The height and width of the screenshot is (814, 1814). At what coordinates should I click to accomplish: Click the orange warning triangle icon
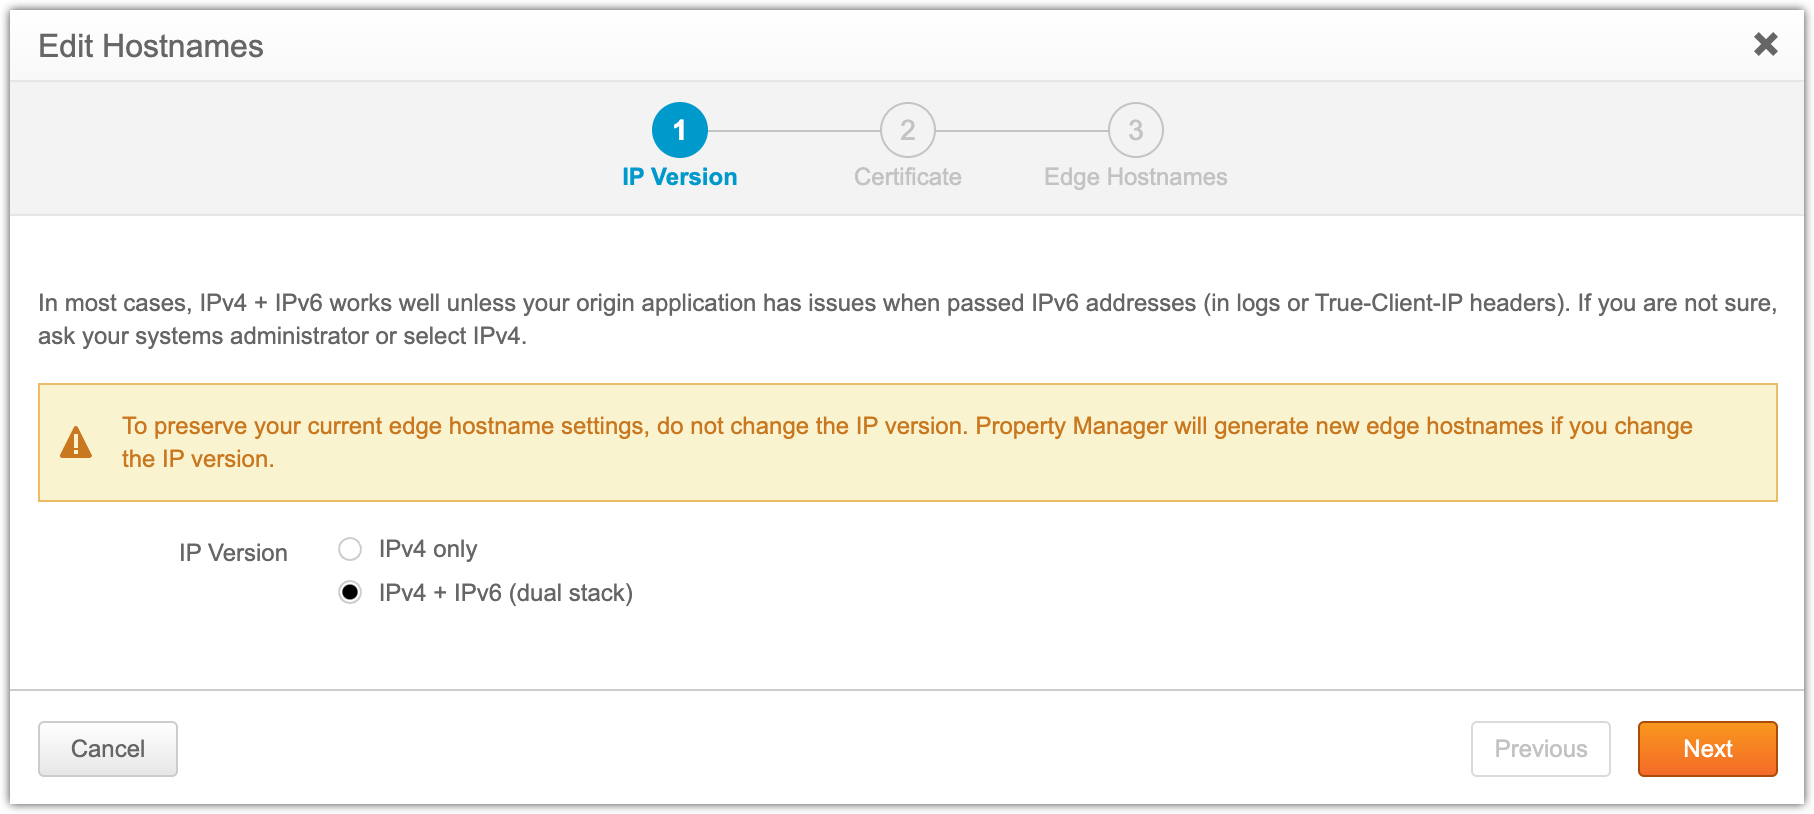[x=76, y=442]
